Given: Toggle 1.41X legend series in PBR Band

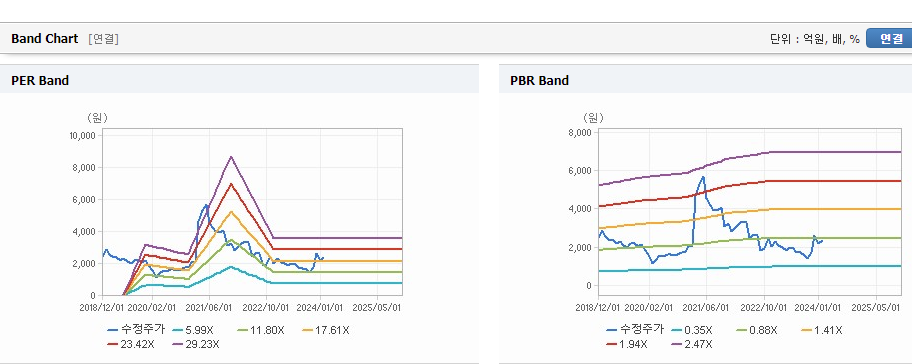Looking at the screenshot, I should coord(821,330).
